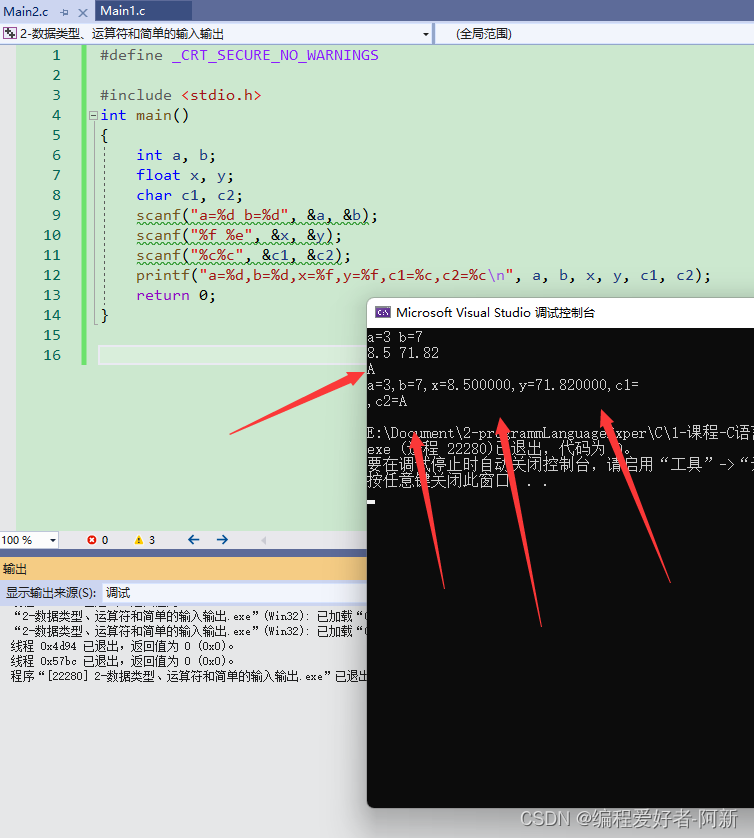
Task: Click the float x, y; declaration
Action: (185, 175)
